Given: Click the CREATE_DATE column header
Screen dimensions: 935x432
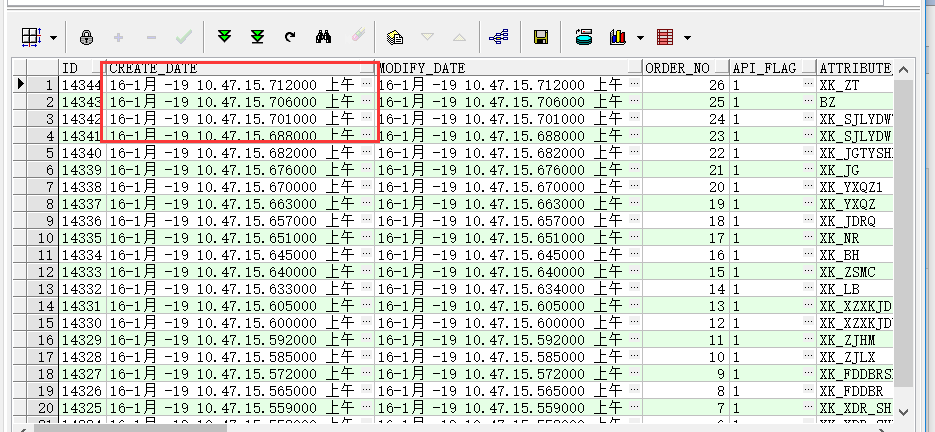Looking at the screenshot, I should [241, 68].
